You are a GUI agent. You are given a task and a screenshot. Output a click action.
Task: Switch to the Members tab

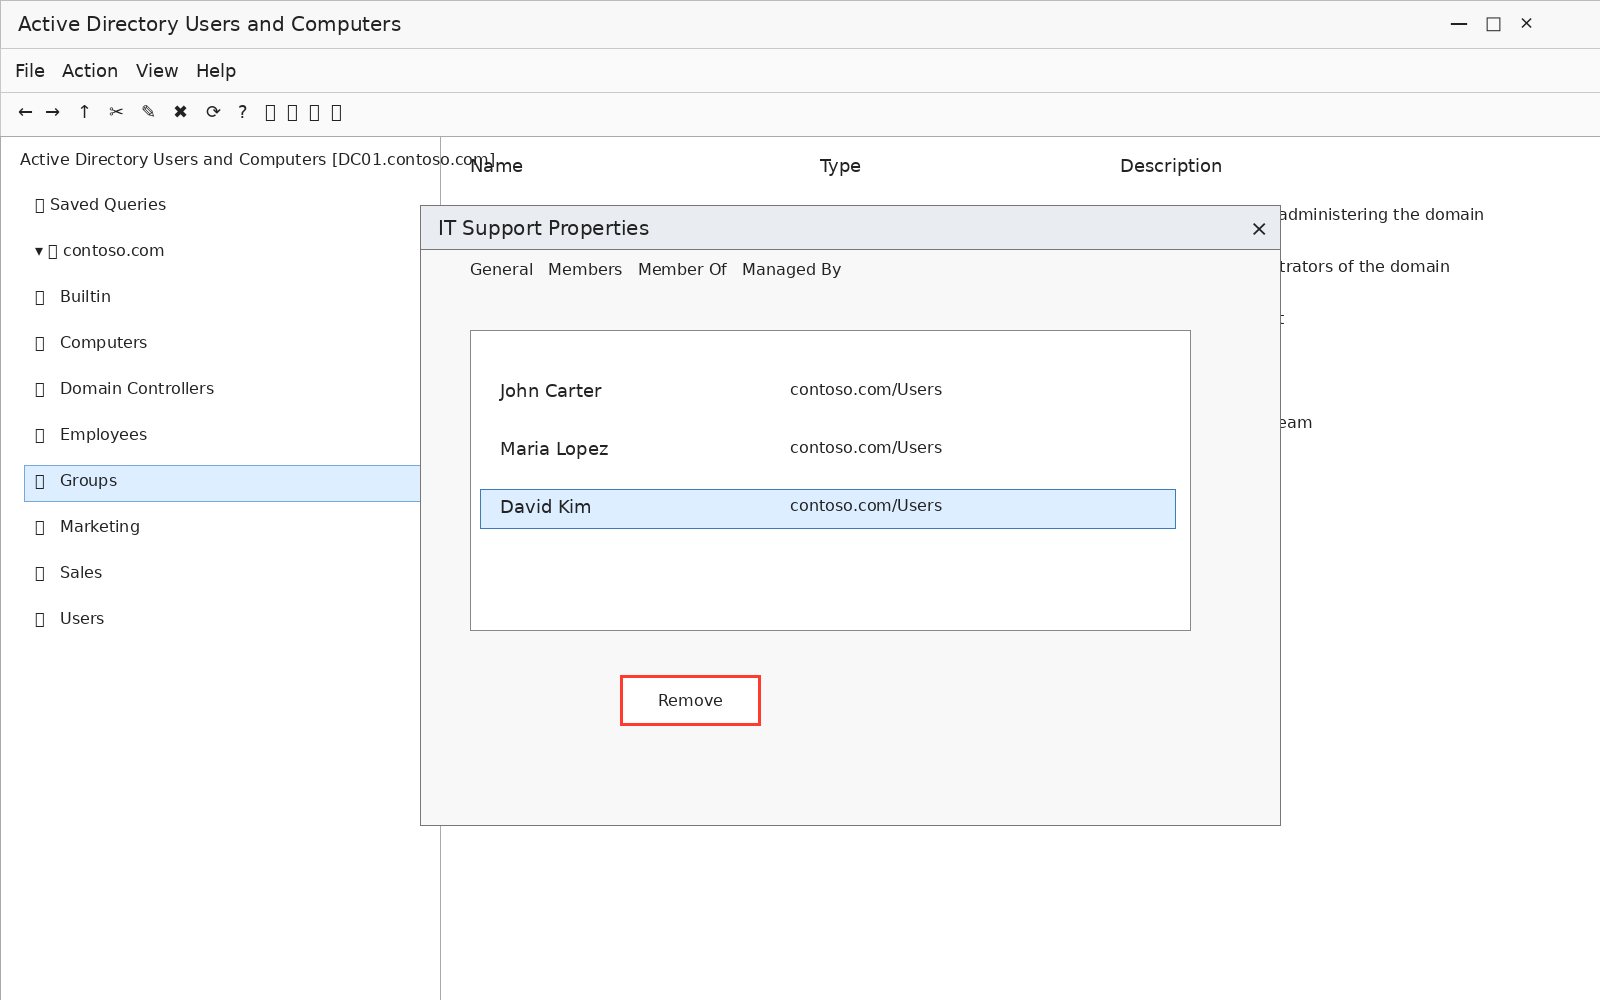point(585,270)
